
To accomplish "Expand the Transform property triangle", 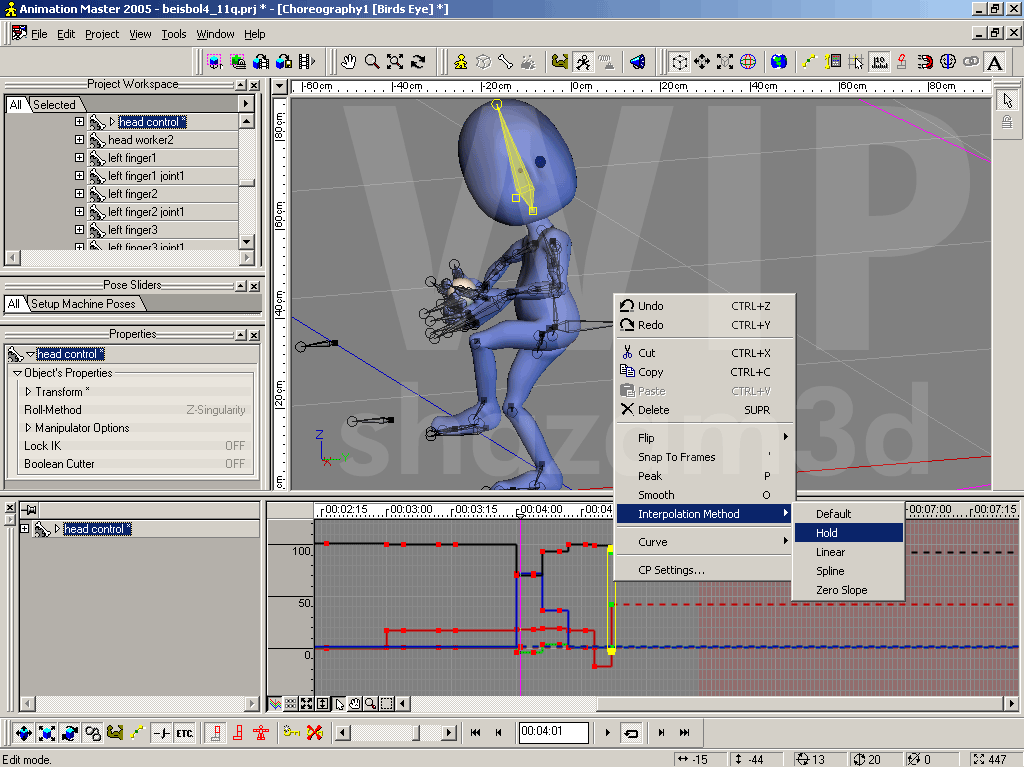I will tap(28, 392).
